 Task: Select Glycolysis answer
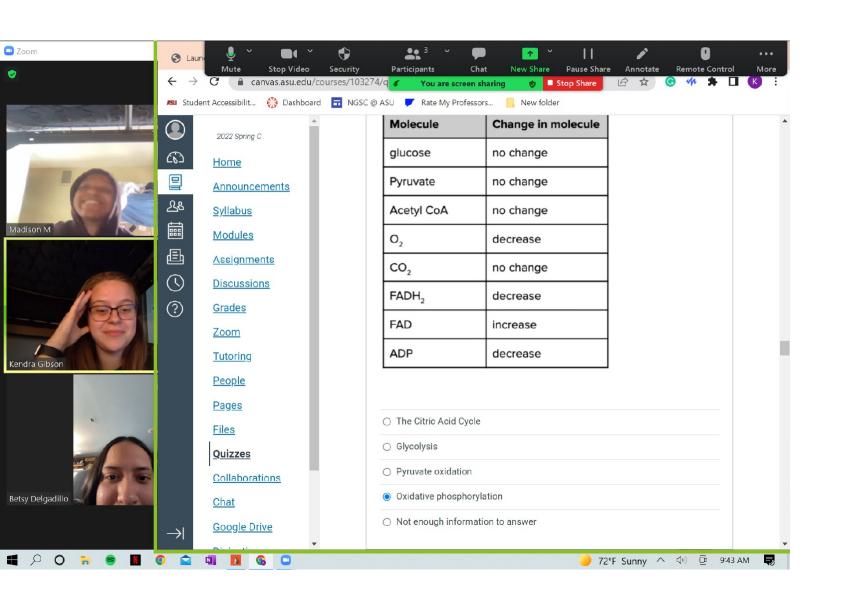point(387,447)
